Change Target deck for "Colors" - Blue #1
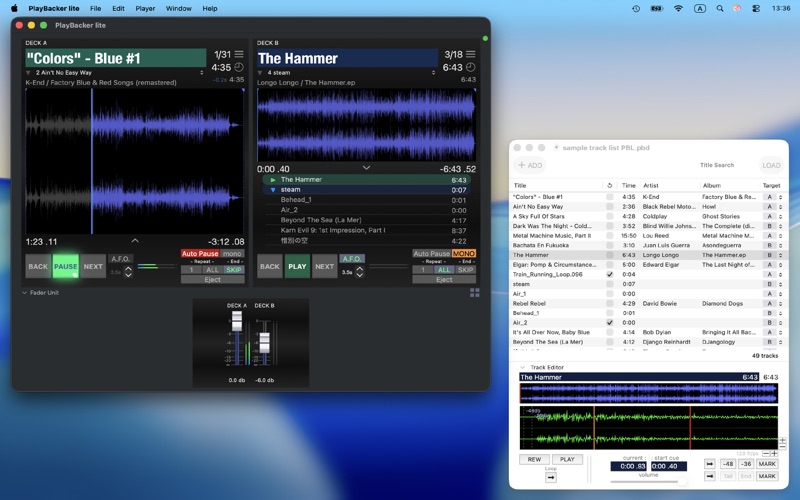The width and height of the screenshot is (800, 500). click(x=772, y=197)
